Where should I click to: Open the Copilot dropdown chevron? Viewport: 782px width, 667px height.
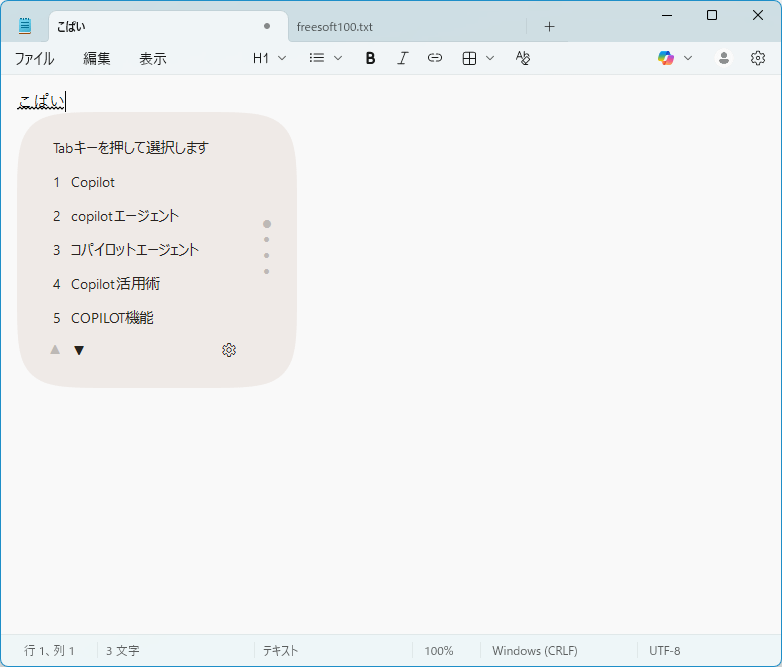coord(688,58)
